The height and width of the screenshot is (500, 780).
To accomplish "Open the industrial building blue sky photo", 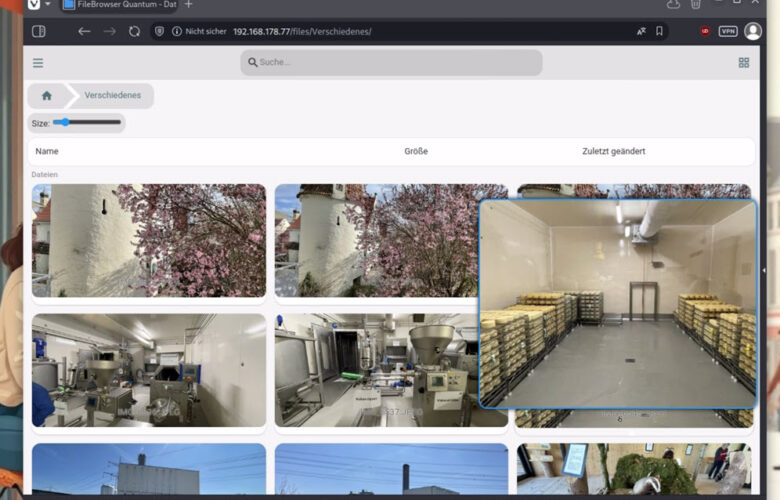I will tap(149, 469).
